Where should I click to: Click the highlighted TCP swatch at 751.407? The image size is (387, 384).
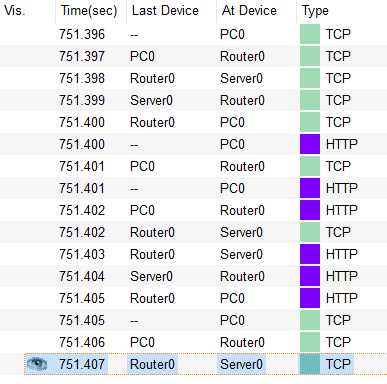pyautogui.click(x=310, y=364)
